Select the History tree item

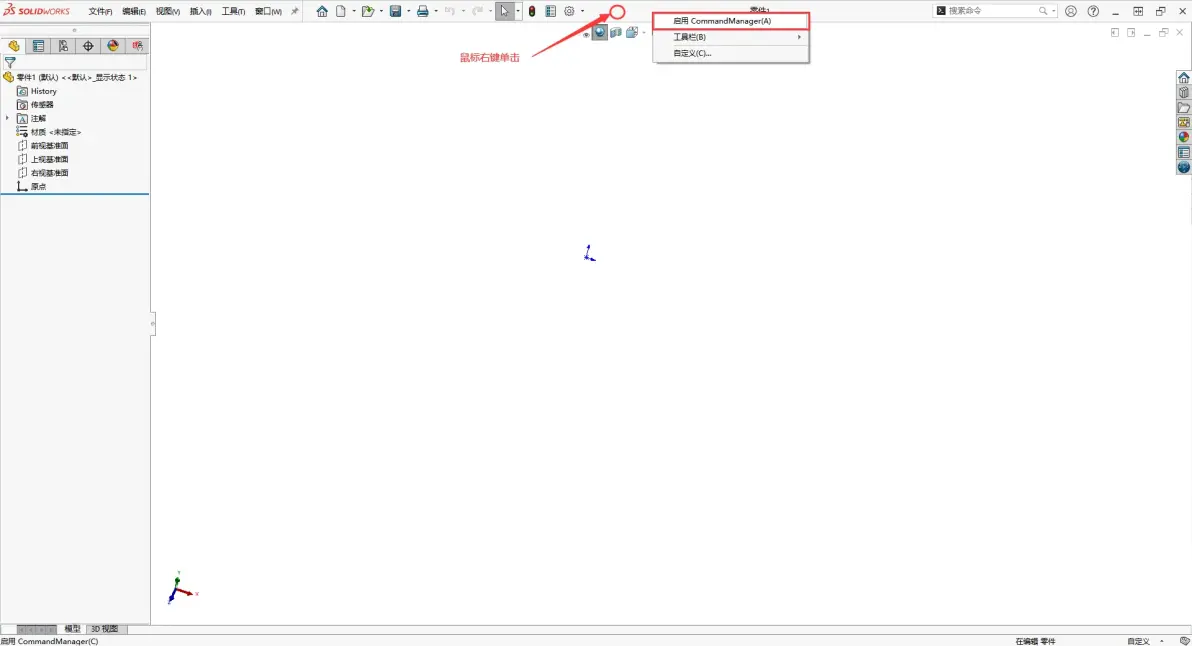click(43, 91)
